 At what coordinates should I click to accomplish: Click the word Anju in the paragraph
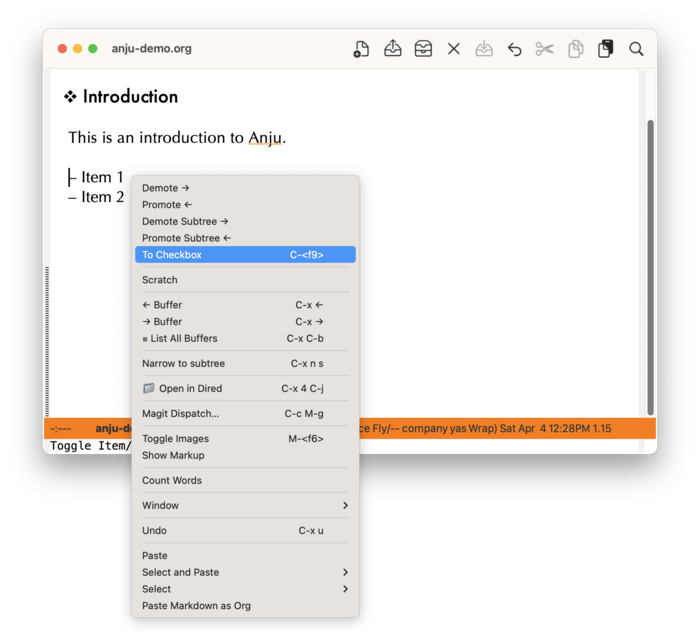pos(265,138)
